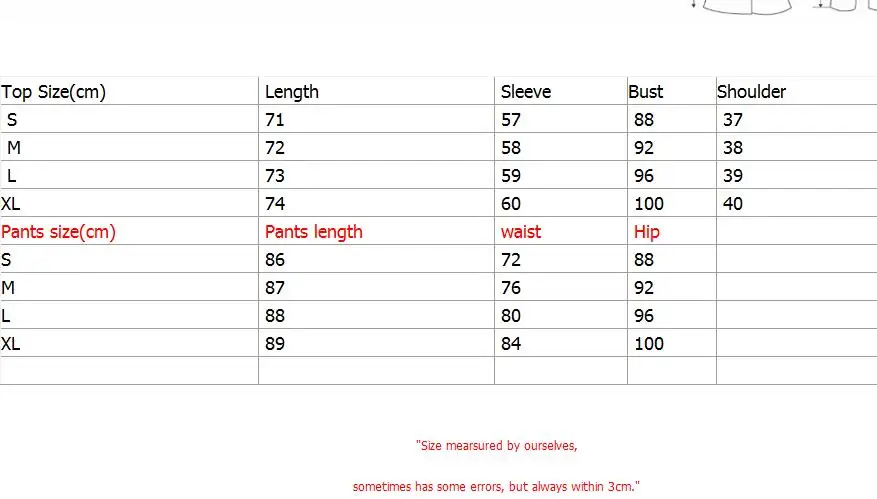Select the red "Pants size(cm)" cell
The width and height of the screenshot is (877, 499).
[59, 232]
